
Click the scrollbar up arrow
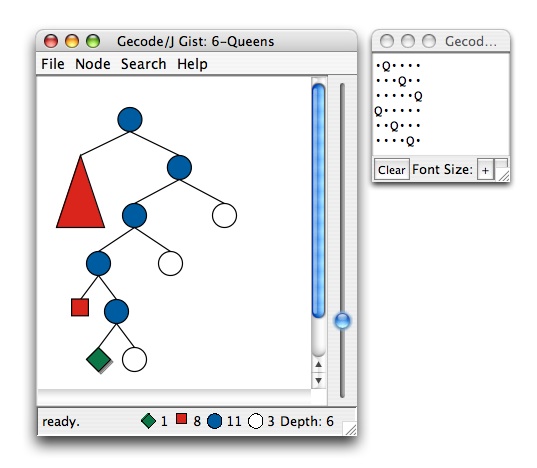[319, 365]
